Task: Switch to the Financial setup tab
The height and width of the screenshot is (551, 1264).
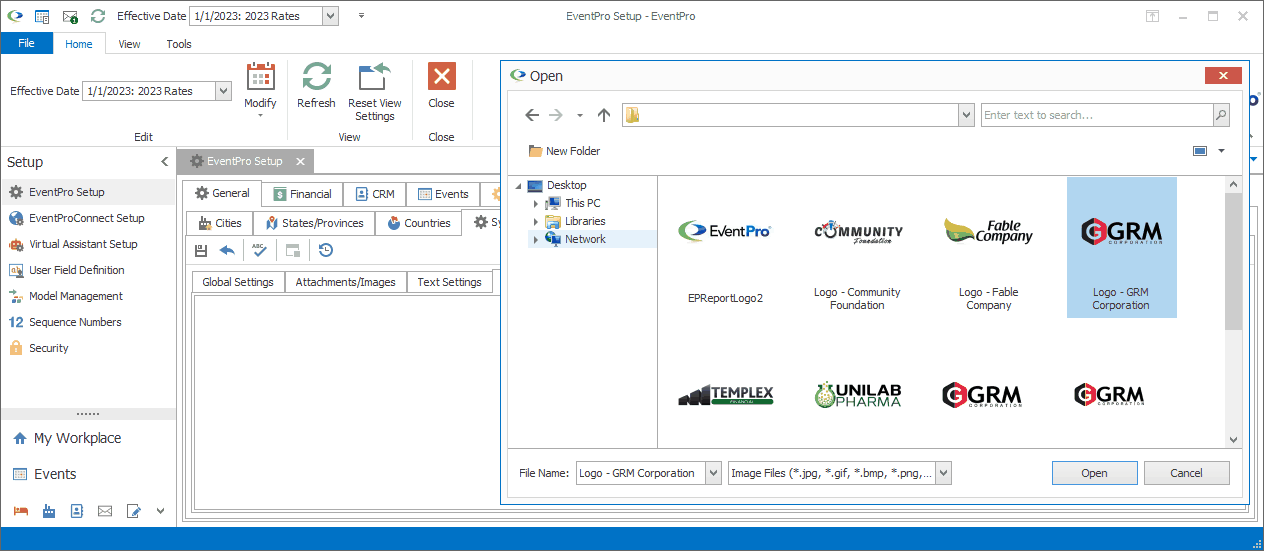Action: click(302, 194)
